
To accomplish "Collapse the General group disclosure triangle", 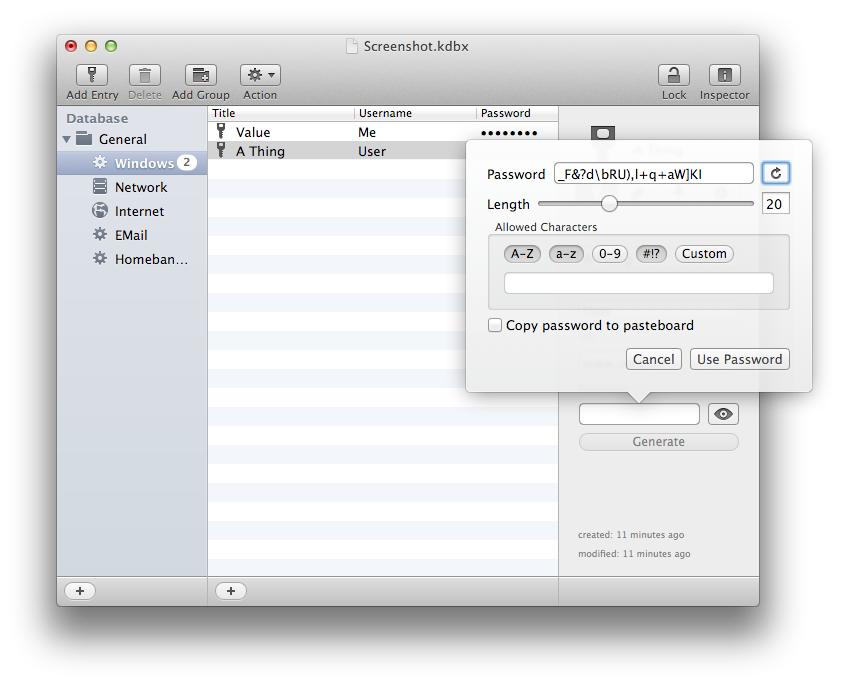I will (x=67, y=139).
